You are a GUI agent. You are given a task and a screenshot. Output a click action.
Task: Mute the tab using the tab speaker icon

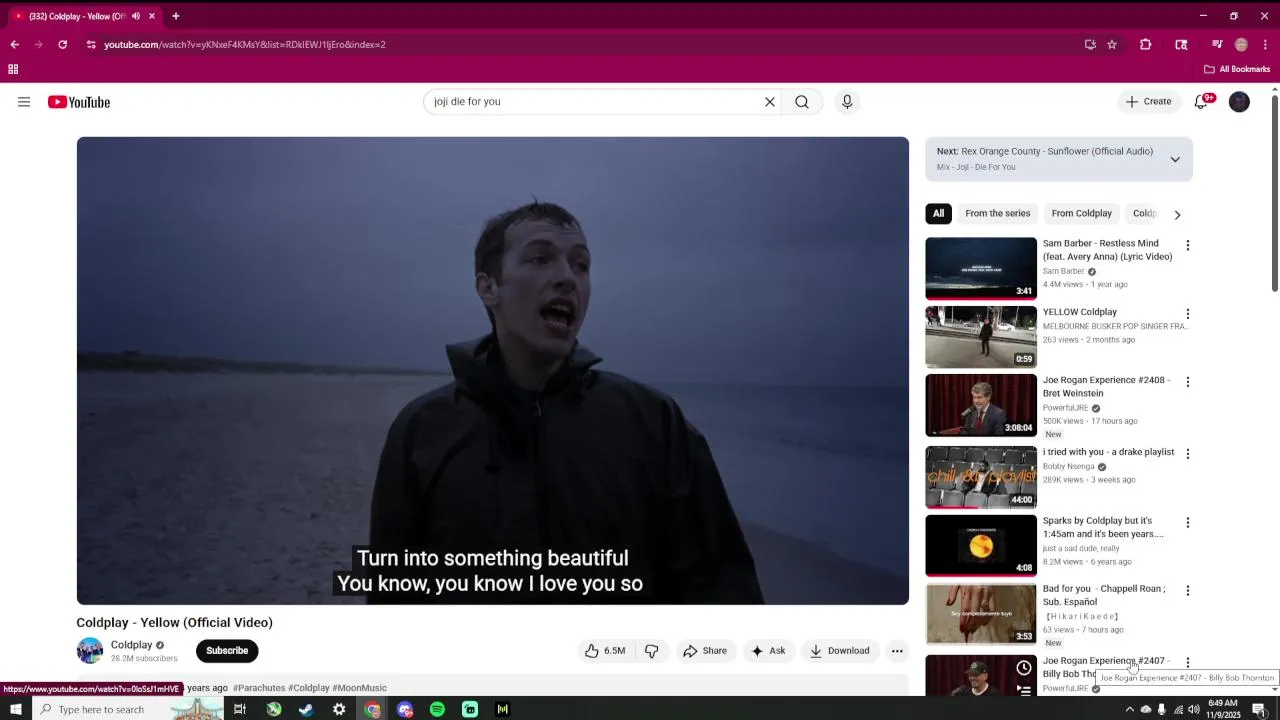[136, 16]
